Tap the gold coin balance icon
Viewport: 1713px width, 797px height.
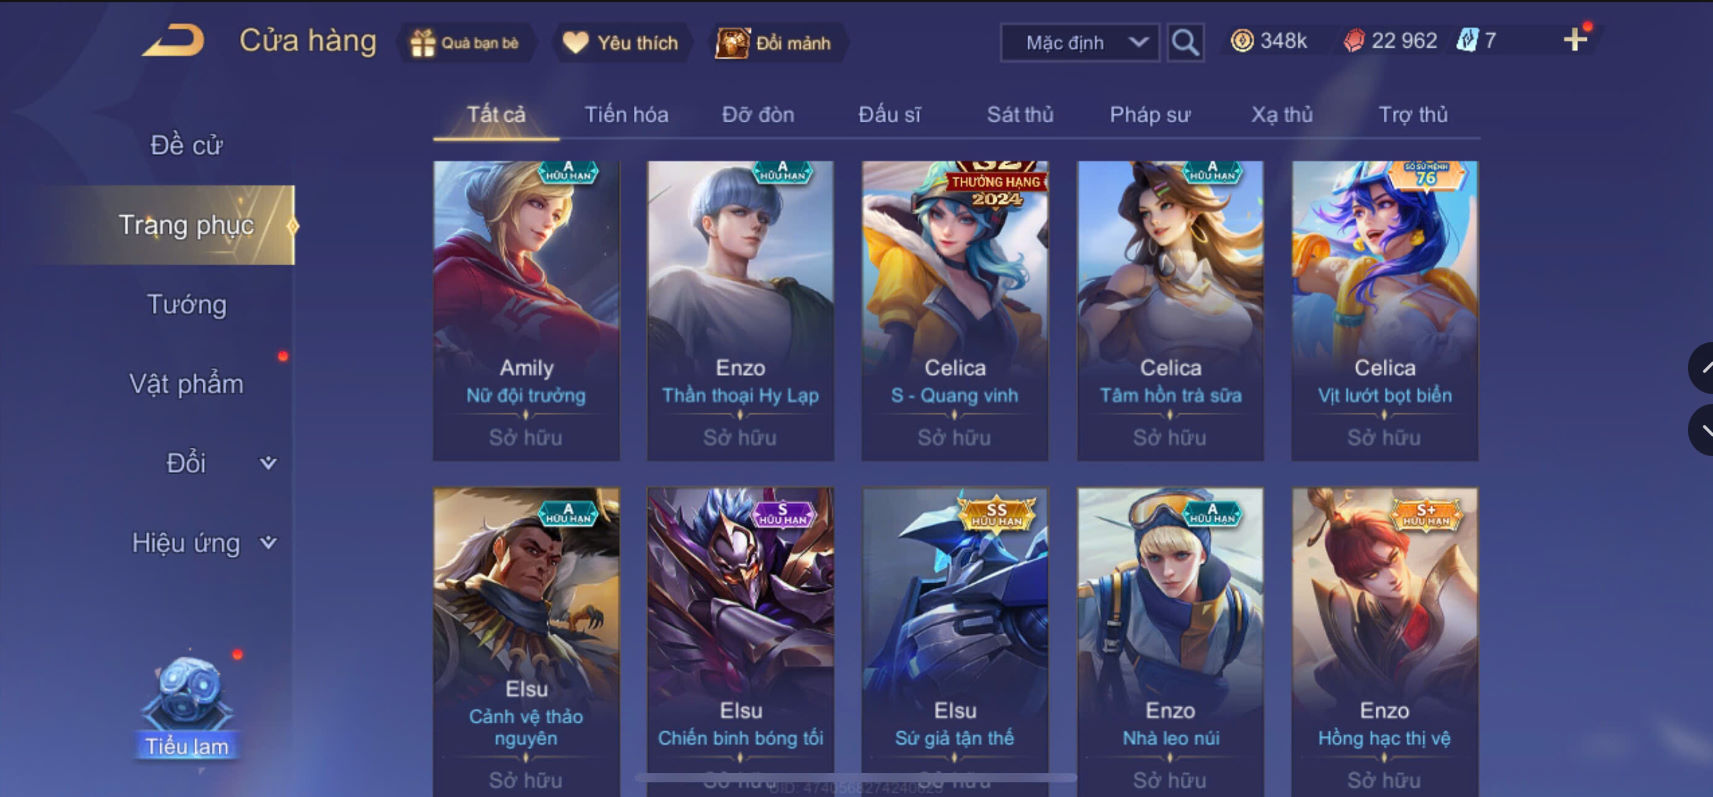click(1241, 41)
